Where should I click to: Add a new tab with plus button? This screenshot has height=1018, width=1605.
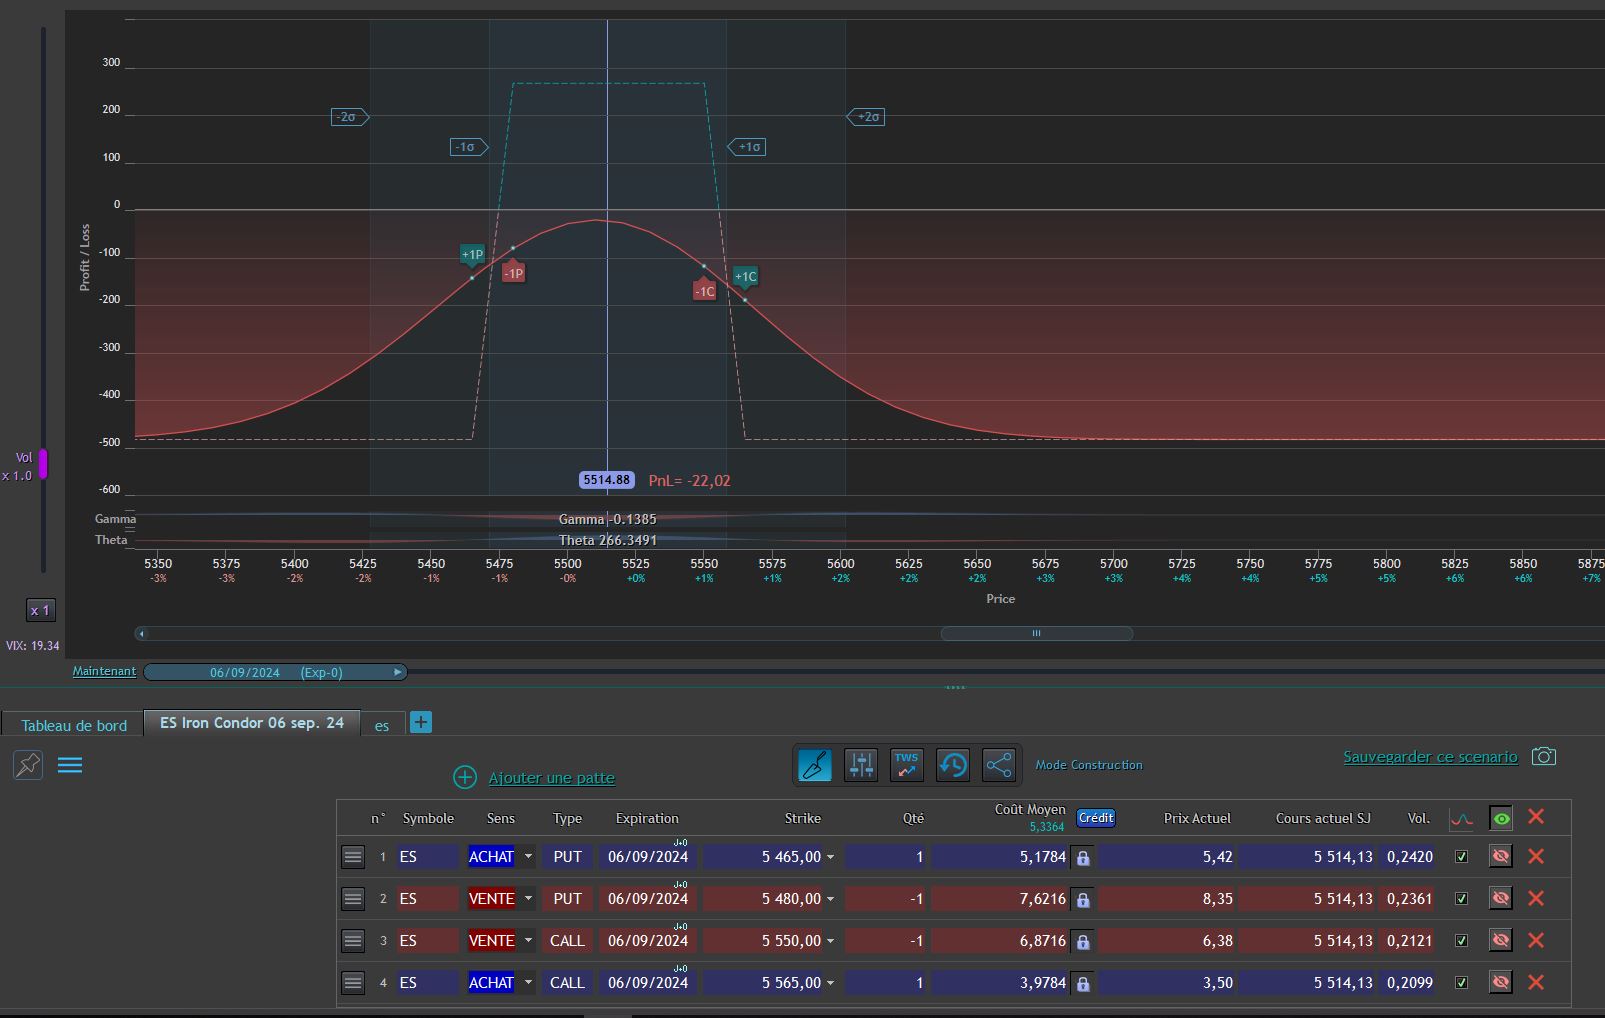pyautogui.click(x=421, y=722)
